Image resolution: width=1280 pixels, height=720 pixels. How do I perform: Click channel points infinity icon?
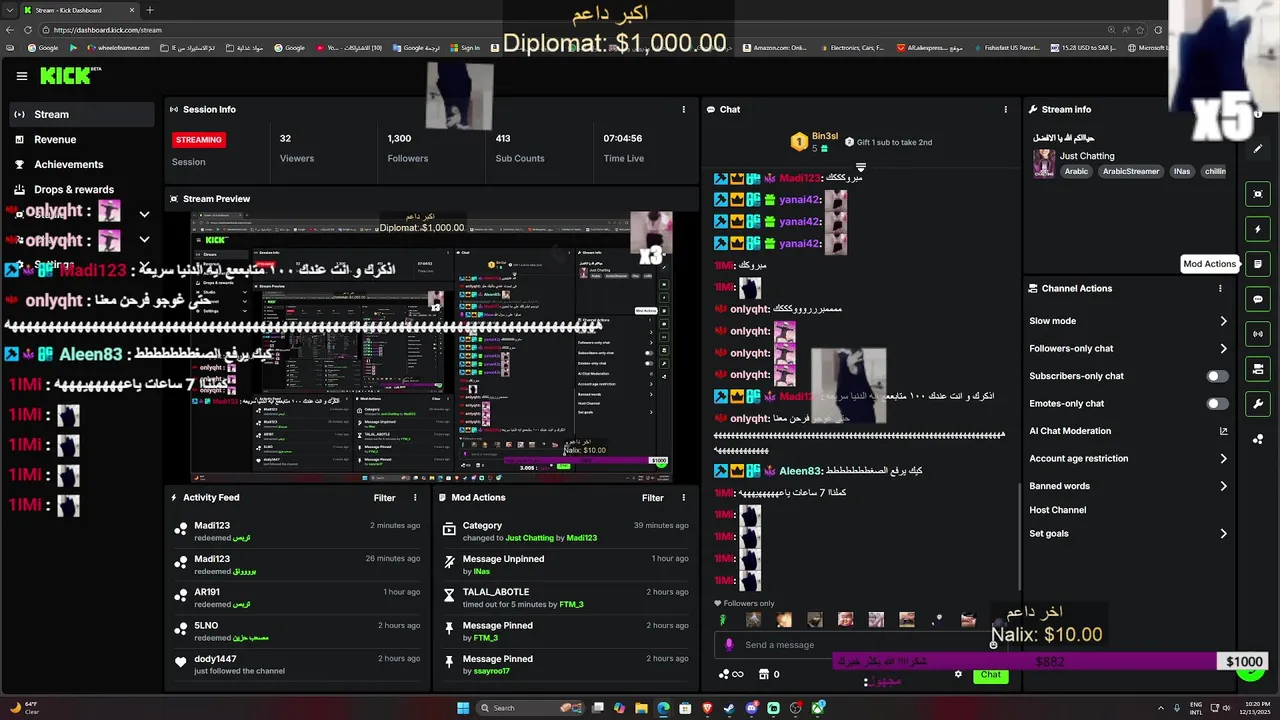[732, 674]
